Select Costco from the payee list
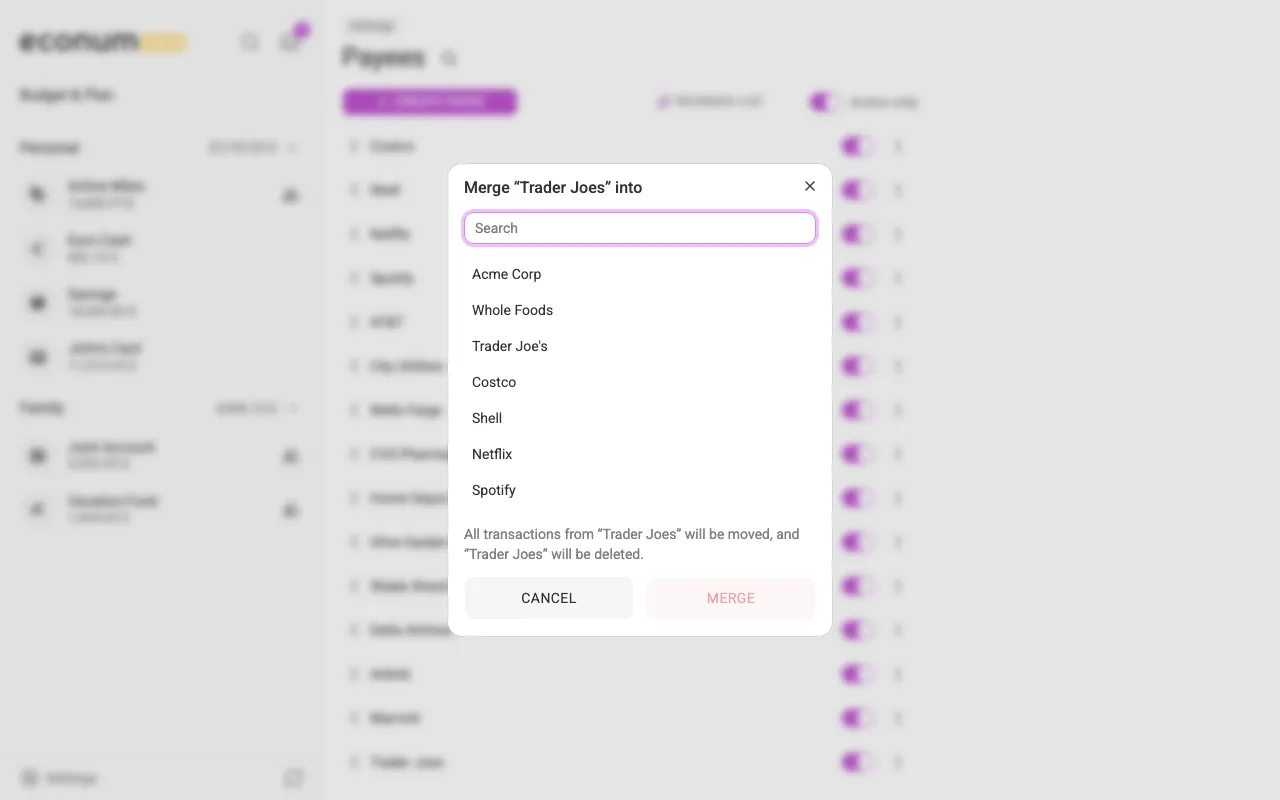Image resolution: width=1280 pixels, height=800 pixels. [640, 382]
